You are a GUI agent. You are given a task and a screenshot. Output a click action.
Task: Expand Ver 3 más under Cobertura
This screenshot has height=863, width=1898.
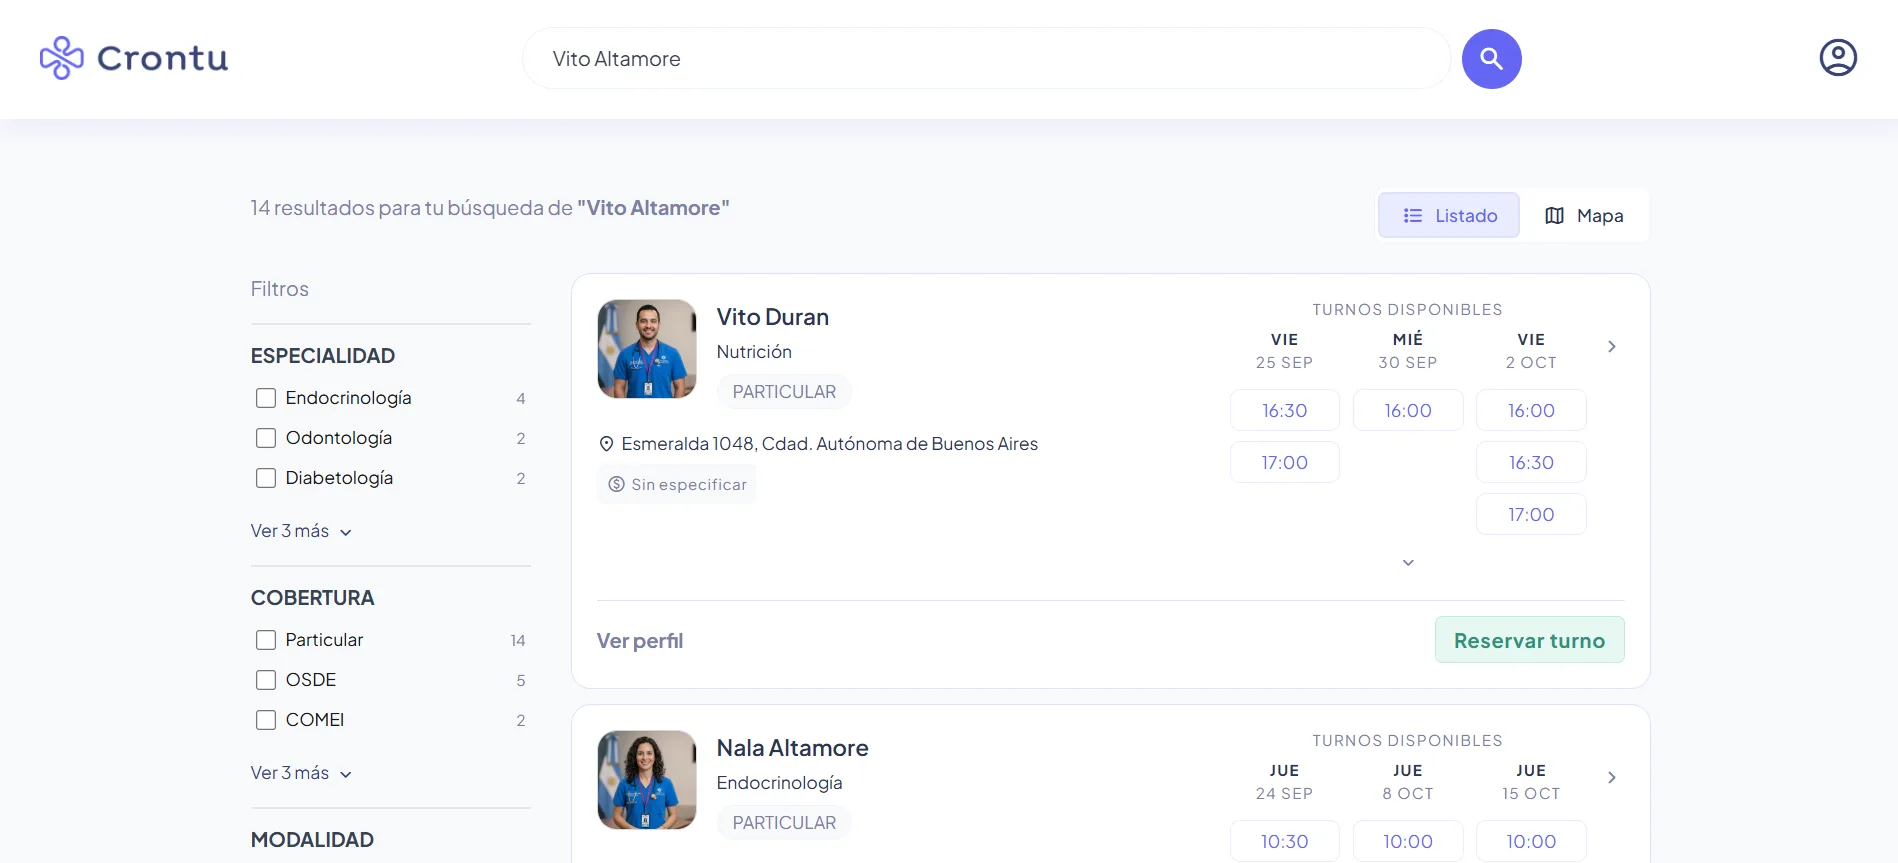coord(301,773)
